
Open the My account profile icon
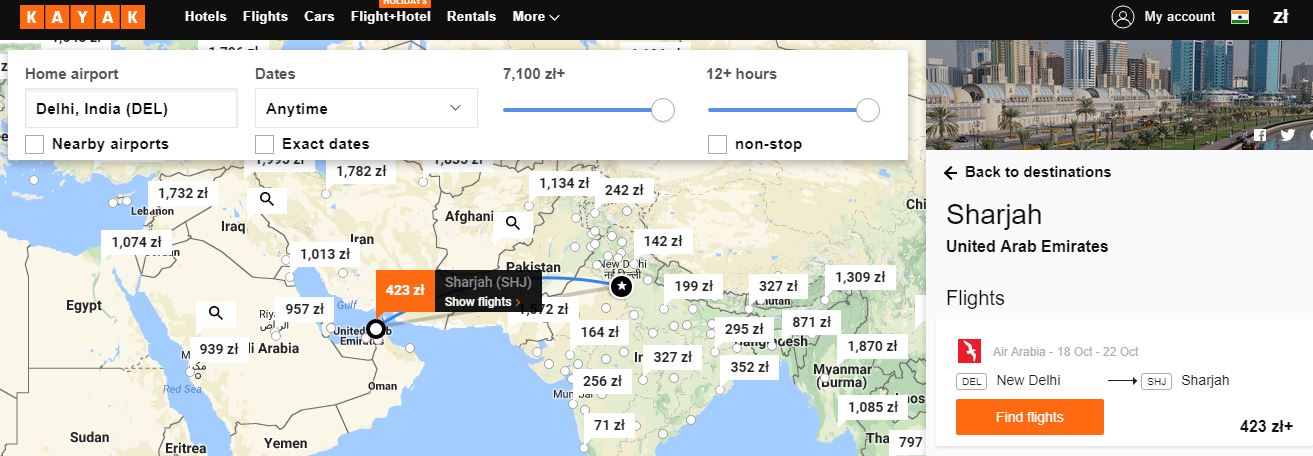coord(1123,17)
